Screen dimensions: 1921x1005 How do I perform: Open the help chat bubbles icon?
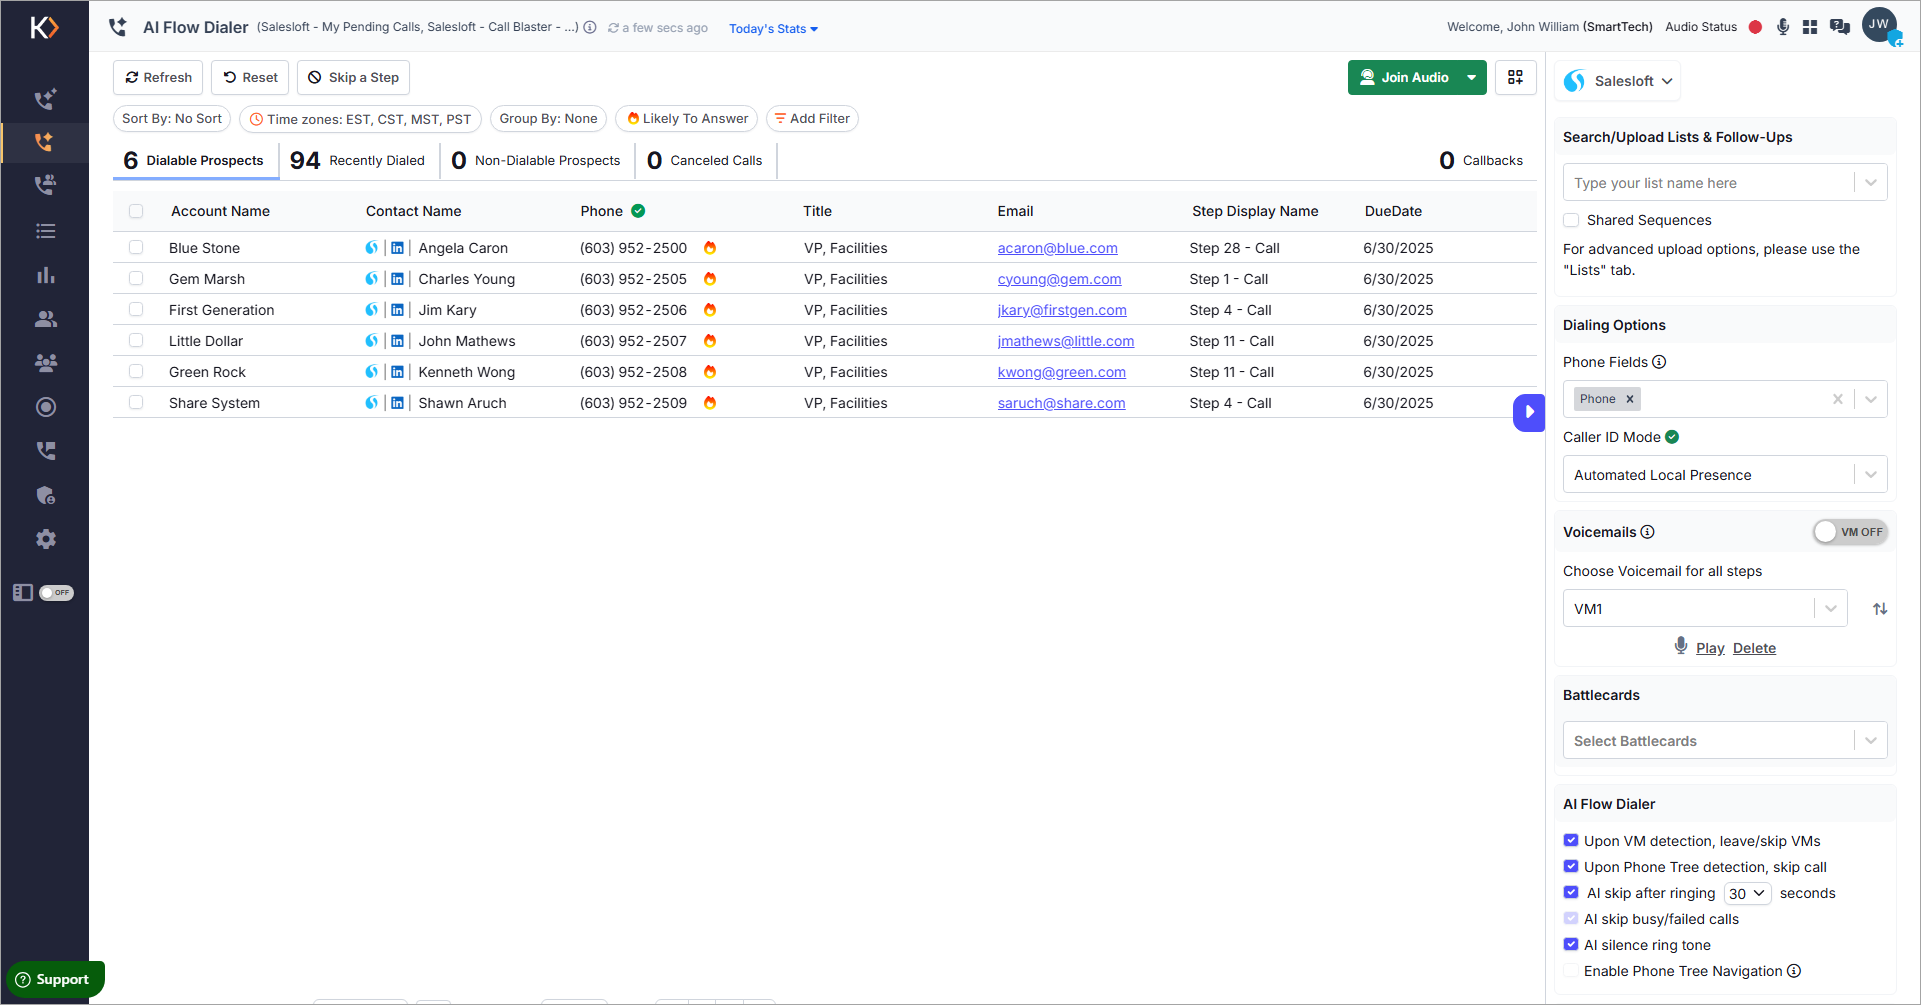click(1839, 27)
